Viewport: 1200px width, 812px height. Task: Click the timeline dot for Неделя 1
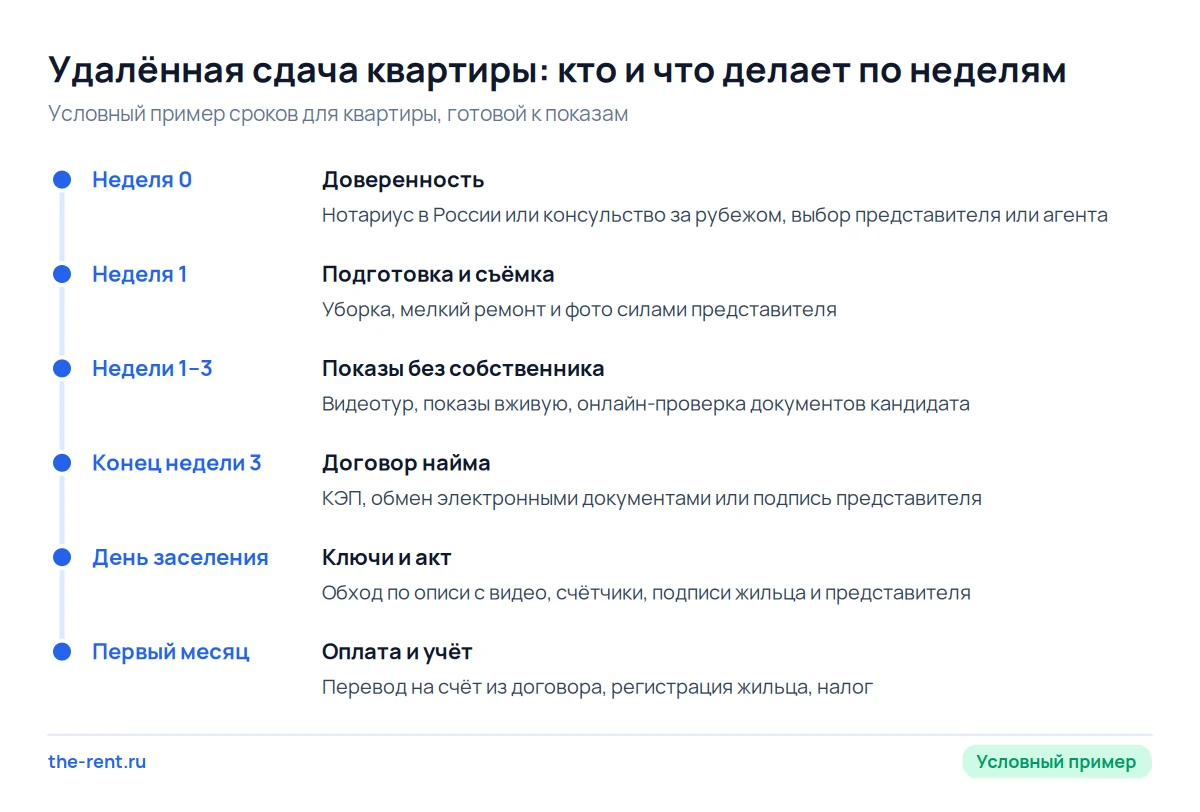pos(62,274)
